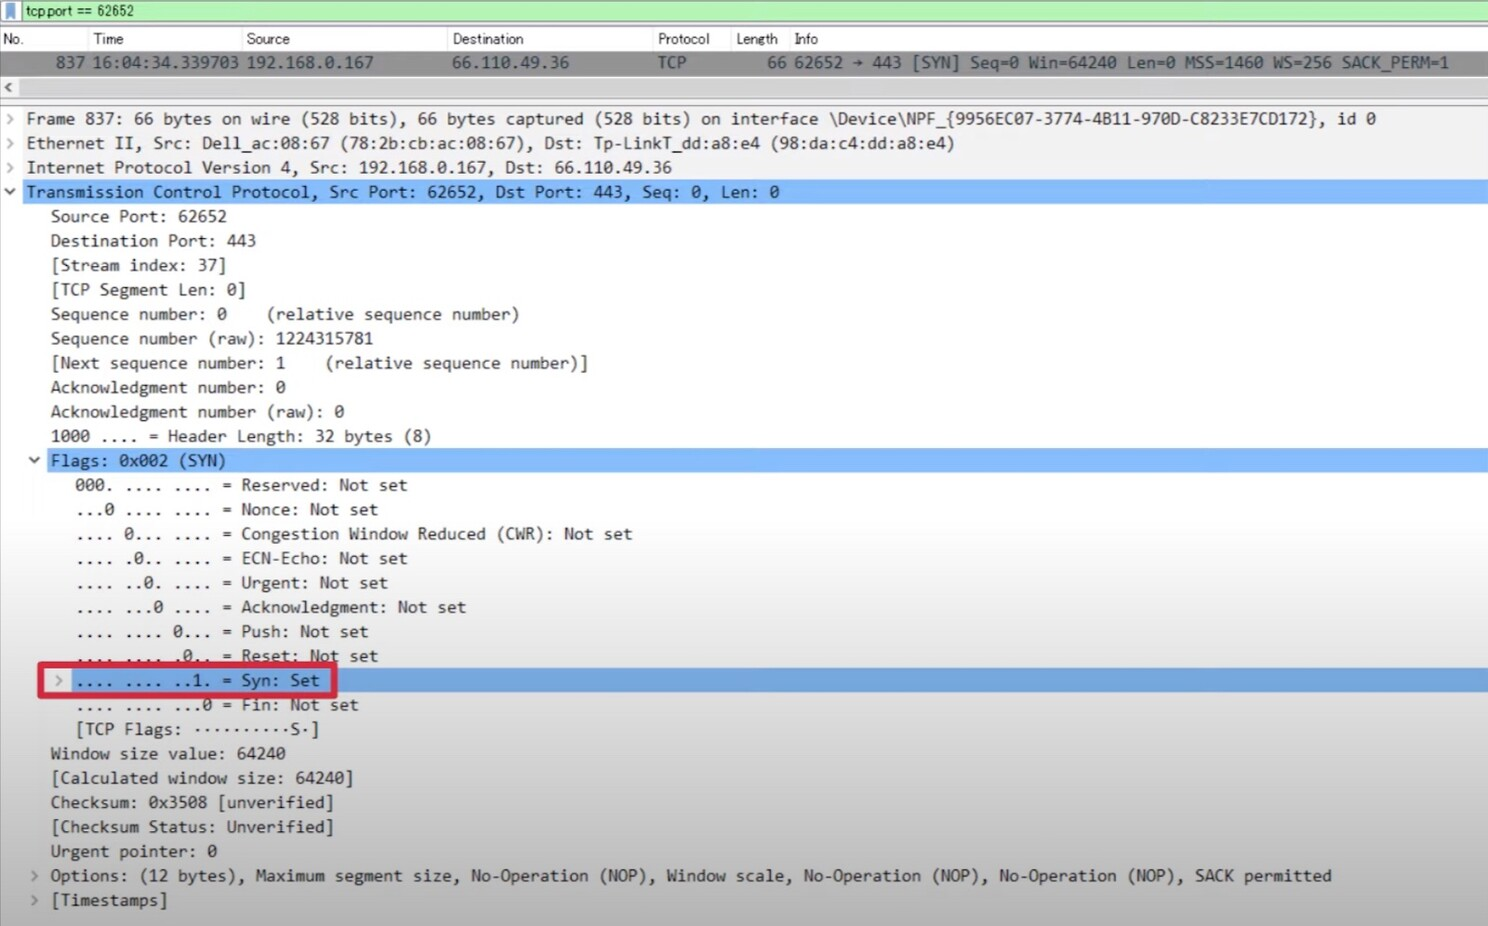This screenshot has height=926, width=1488.
Task: Expand the Frame 837 tree row
Action: click(x=10, y=119)
